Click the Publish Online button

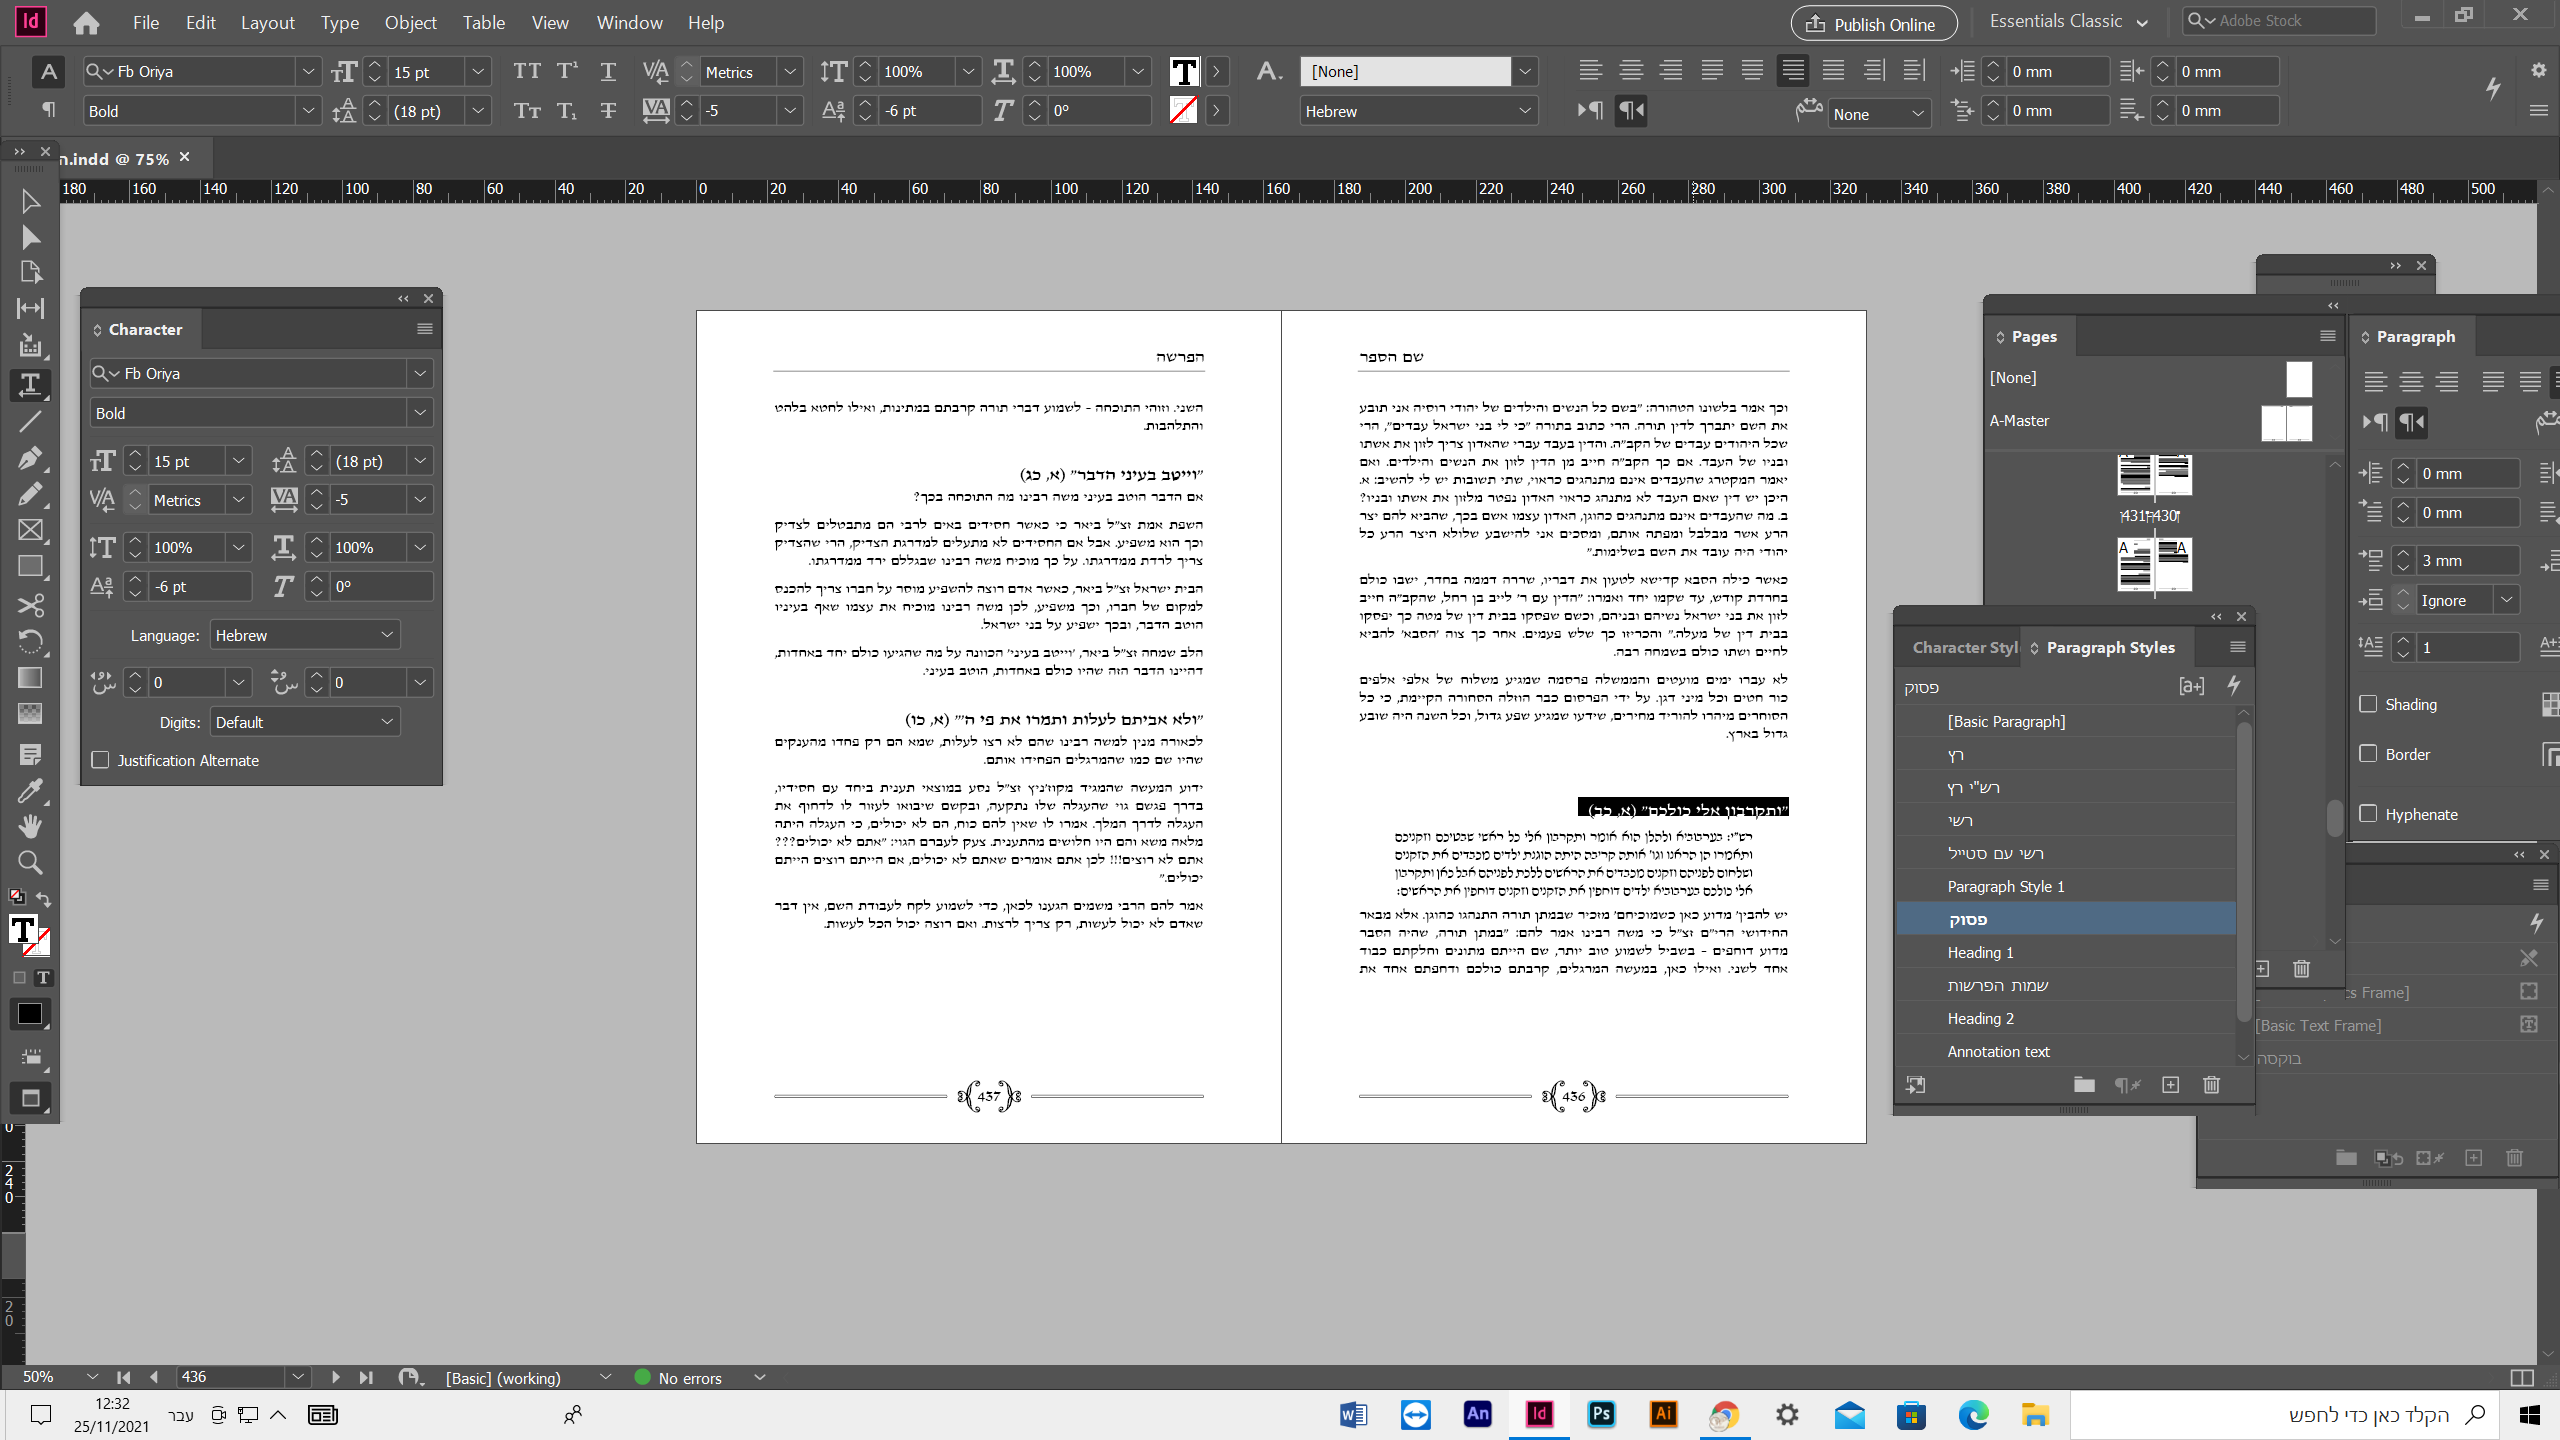point(1872,24)
